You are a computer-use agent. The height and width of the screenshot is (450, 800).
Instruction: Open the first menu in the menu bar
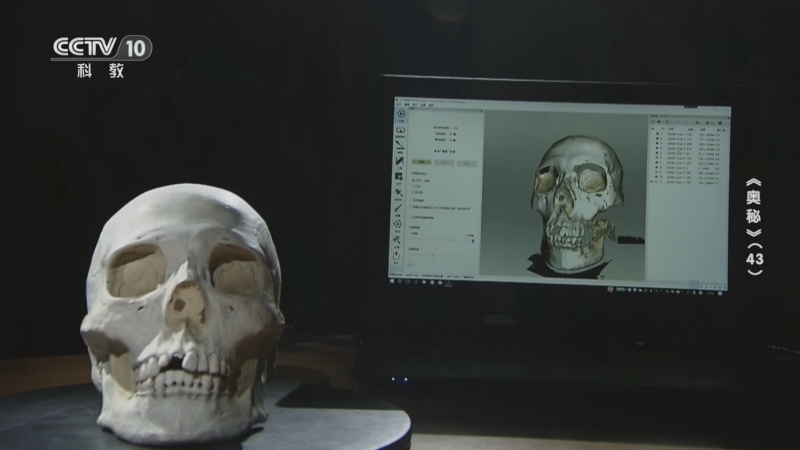(398, 105)
